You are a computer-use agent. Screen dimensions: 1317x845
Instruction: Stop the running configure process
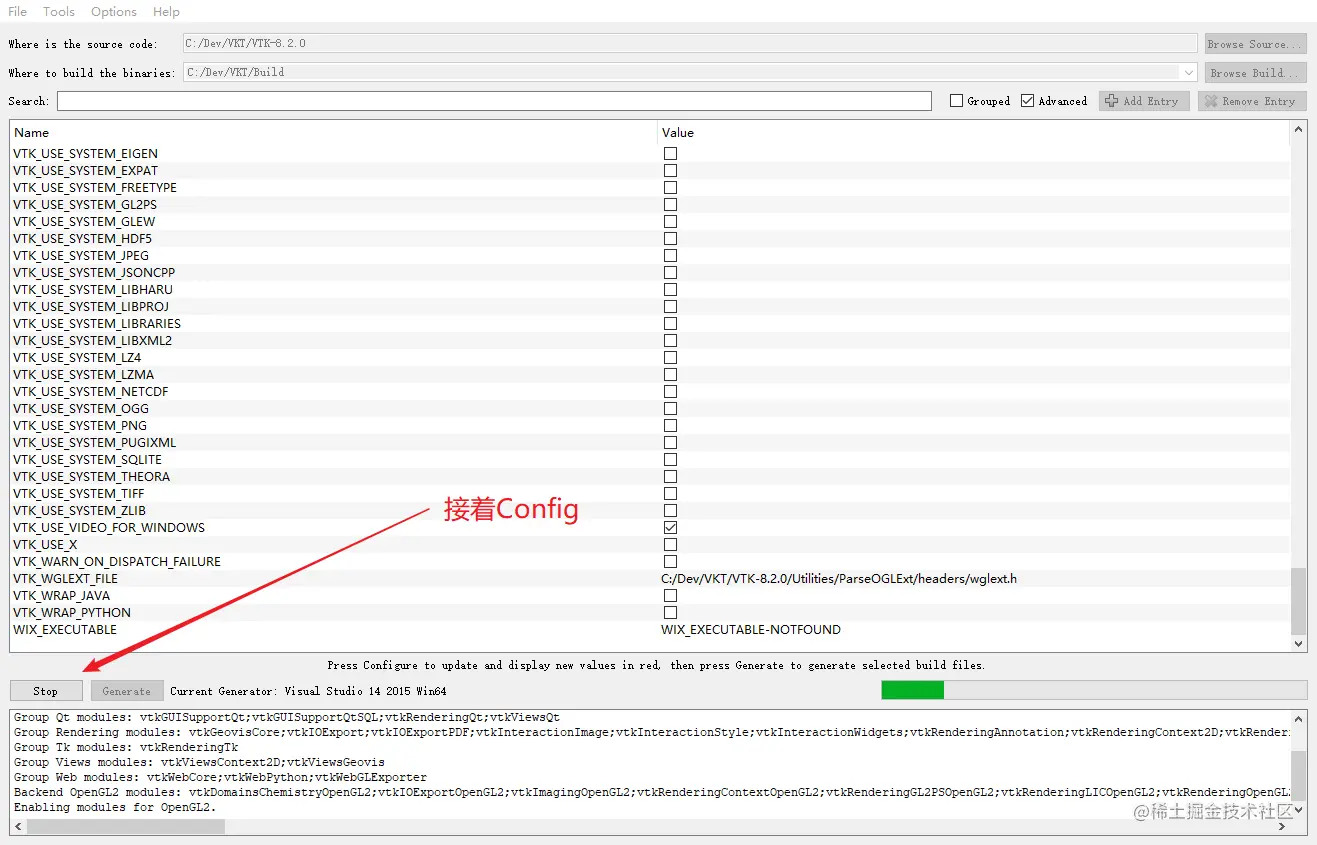[x=46, y=691]
